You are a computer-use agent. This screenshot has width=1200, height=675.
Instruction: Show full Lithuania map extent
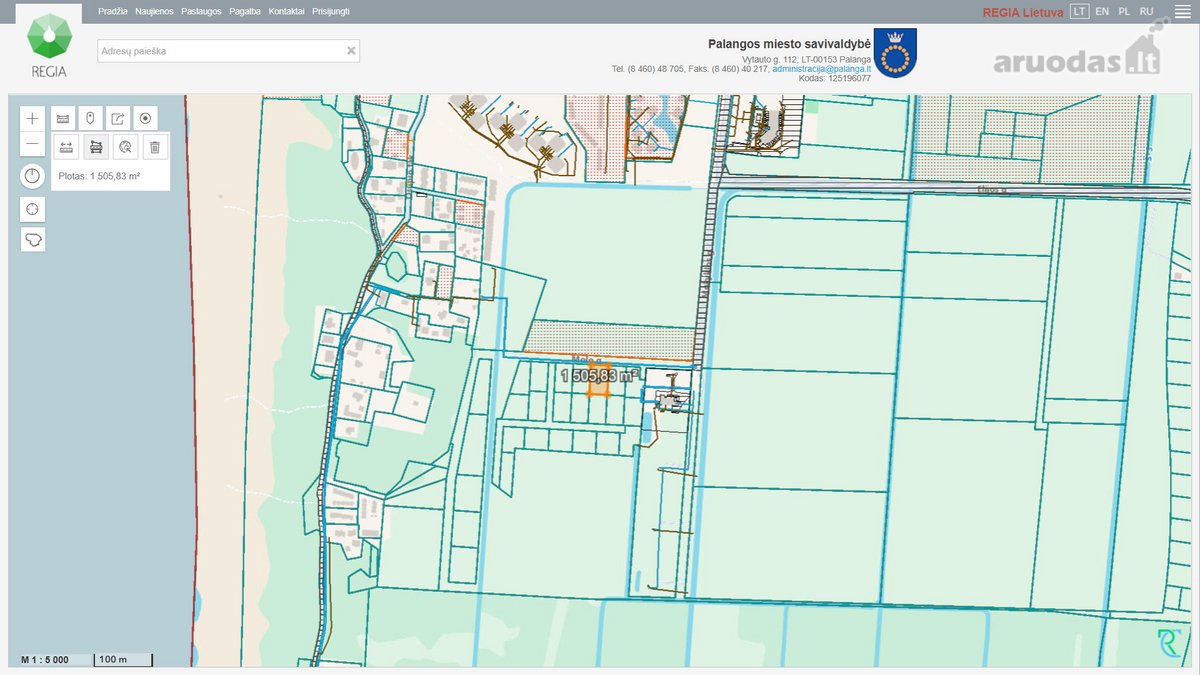[33, 240]
